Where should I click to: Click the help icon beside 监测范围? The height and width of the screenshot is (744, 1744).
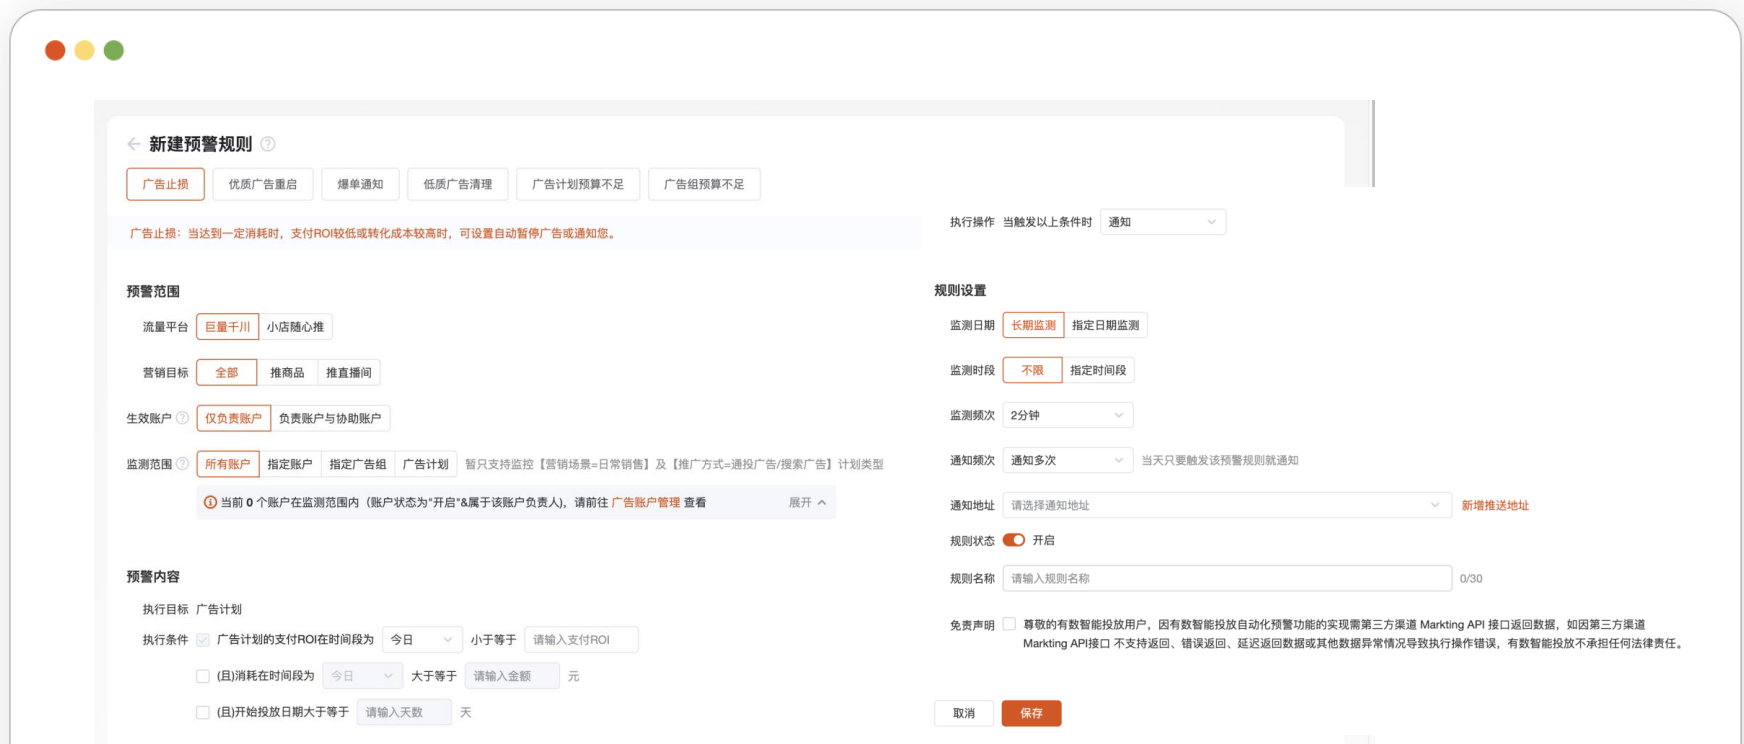[182, 464]
